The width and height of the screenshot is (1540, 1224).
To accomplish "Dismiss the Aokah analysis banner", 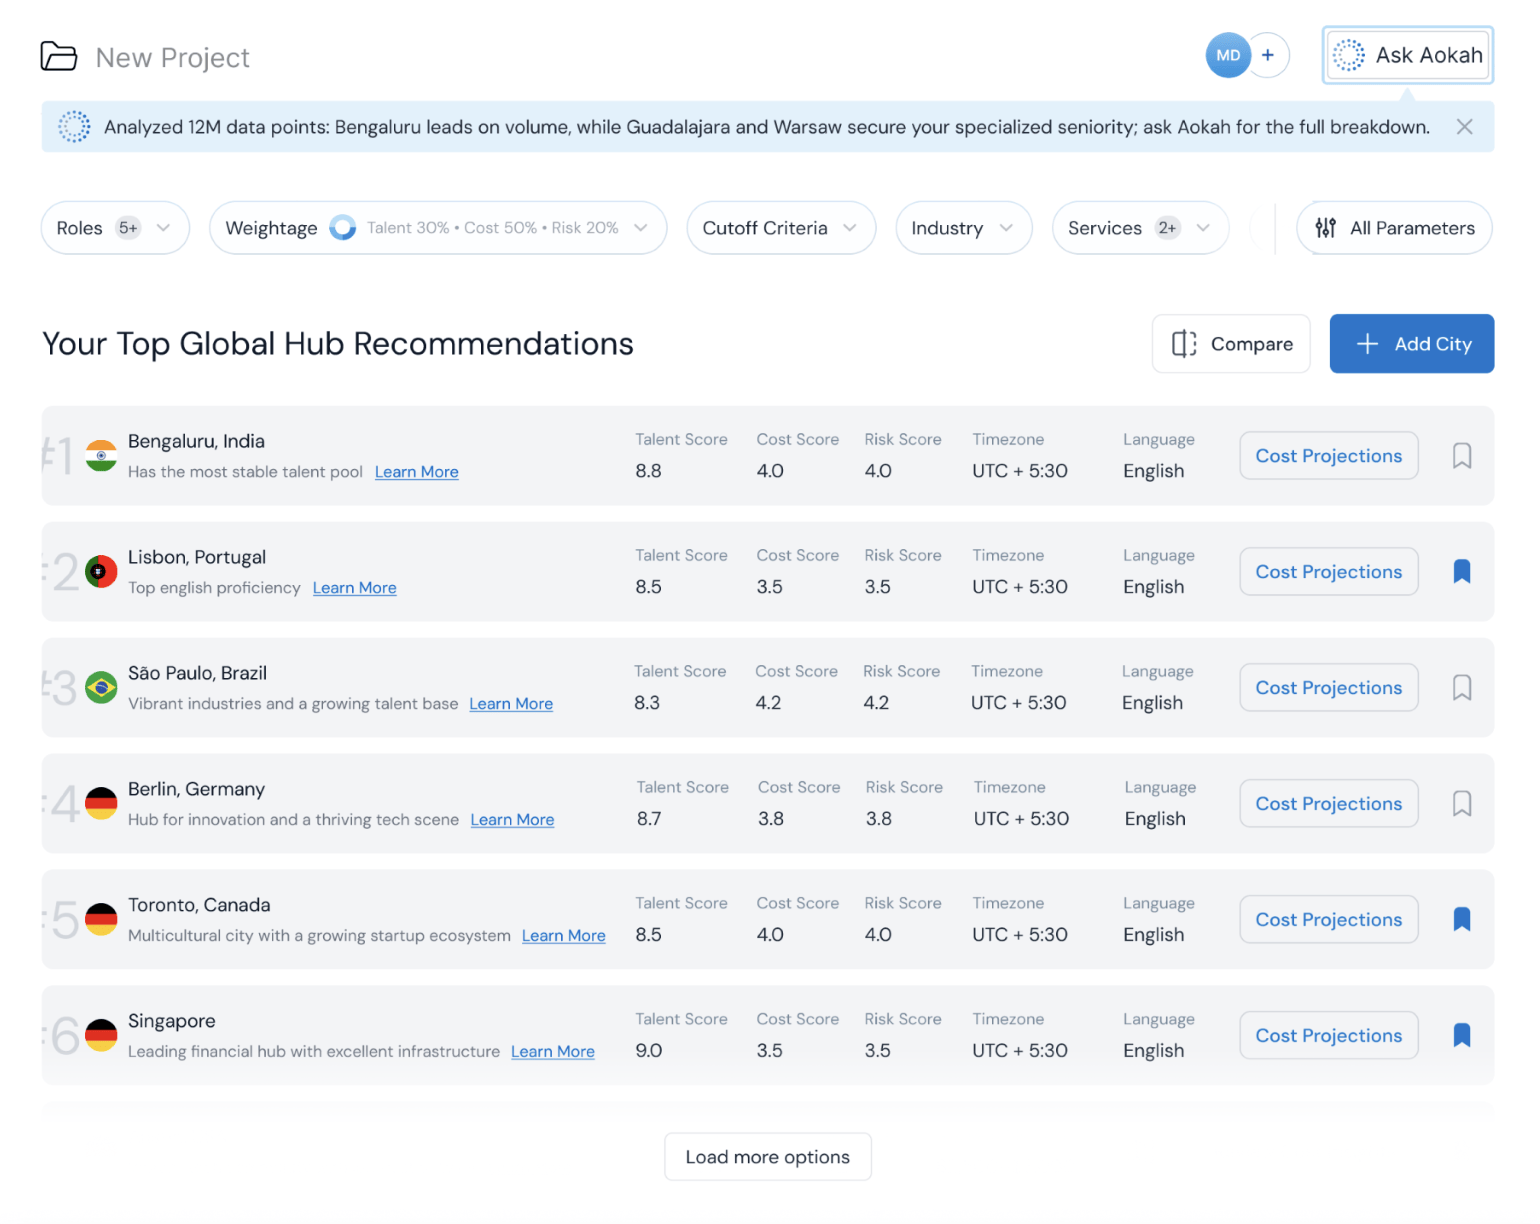I will click(1464, 127).
